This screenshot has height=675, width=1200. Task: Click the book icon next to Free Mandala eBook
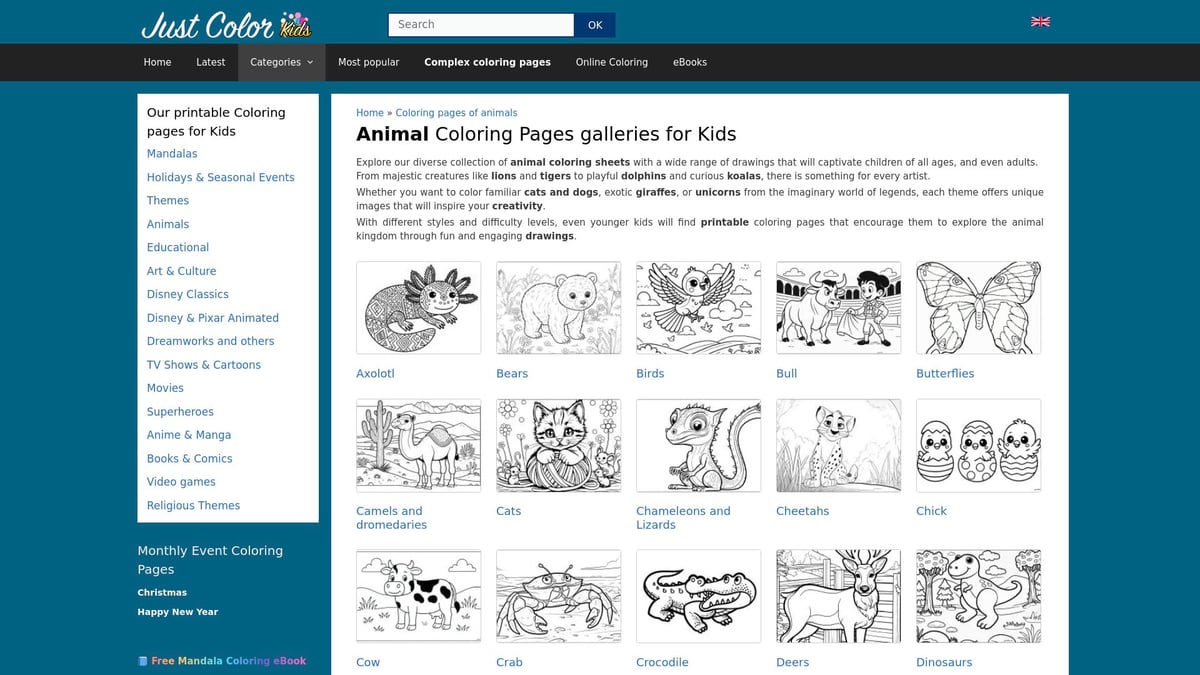143,661
